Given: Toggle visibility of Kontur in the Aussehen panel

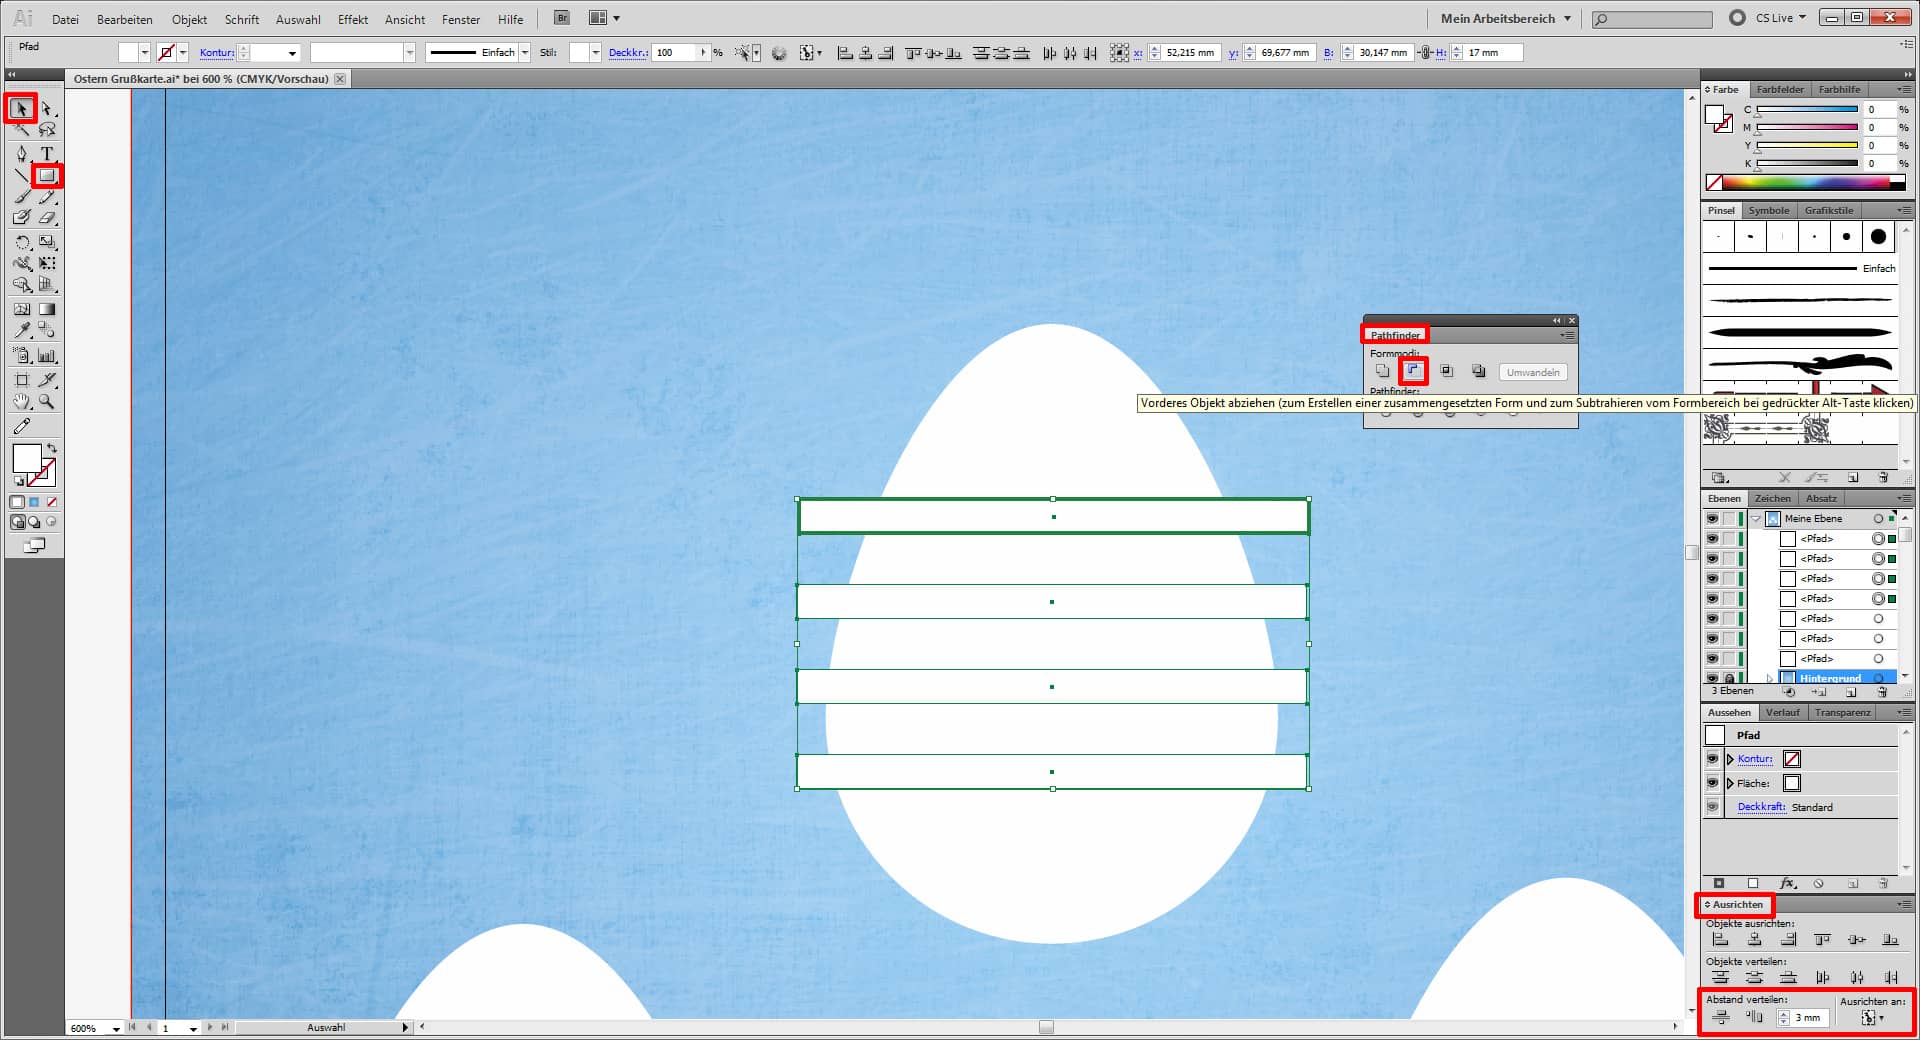Looking at the screenshot, I should pyautogui.click(x=1712, y=759).
